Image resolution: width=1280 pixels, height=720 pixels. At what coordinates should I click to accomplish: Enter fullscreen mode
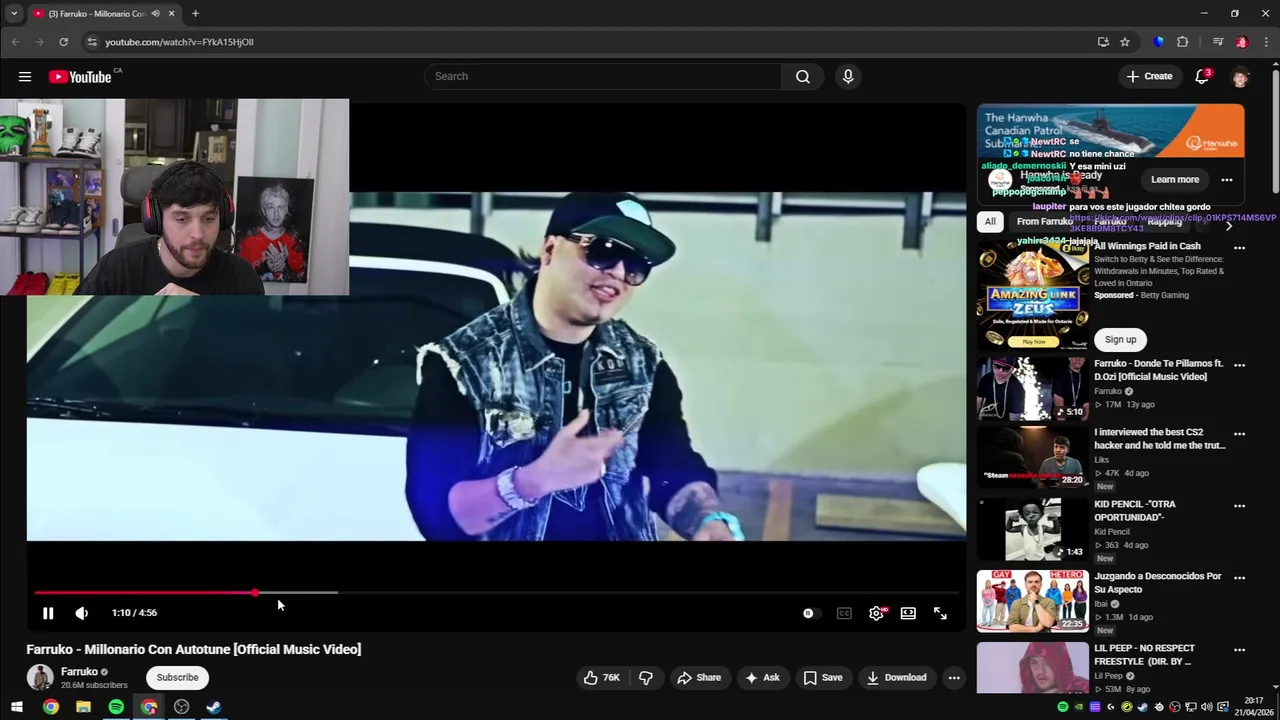(x=940, y=613)
